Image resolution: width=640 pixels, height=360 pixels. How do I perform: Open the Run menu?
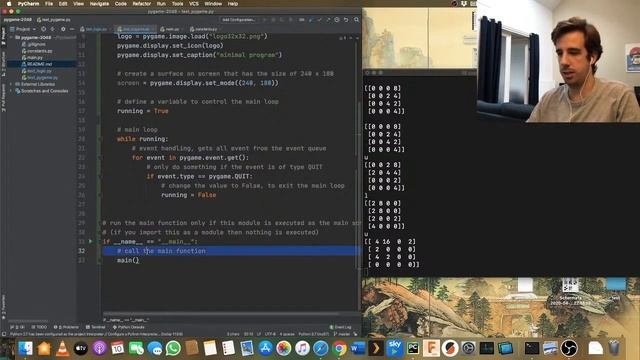point(161,4)
